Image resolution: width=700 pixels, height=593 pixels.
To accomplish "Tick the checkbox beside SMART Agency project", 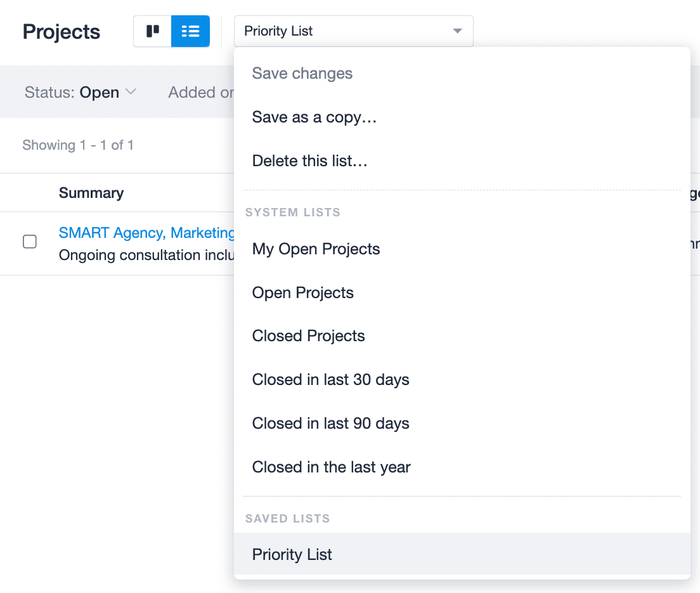I will (x=30, y=242).
